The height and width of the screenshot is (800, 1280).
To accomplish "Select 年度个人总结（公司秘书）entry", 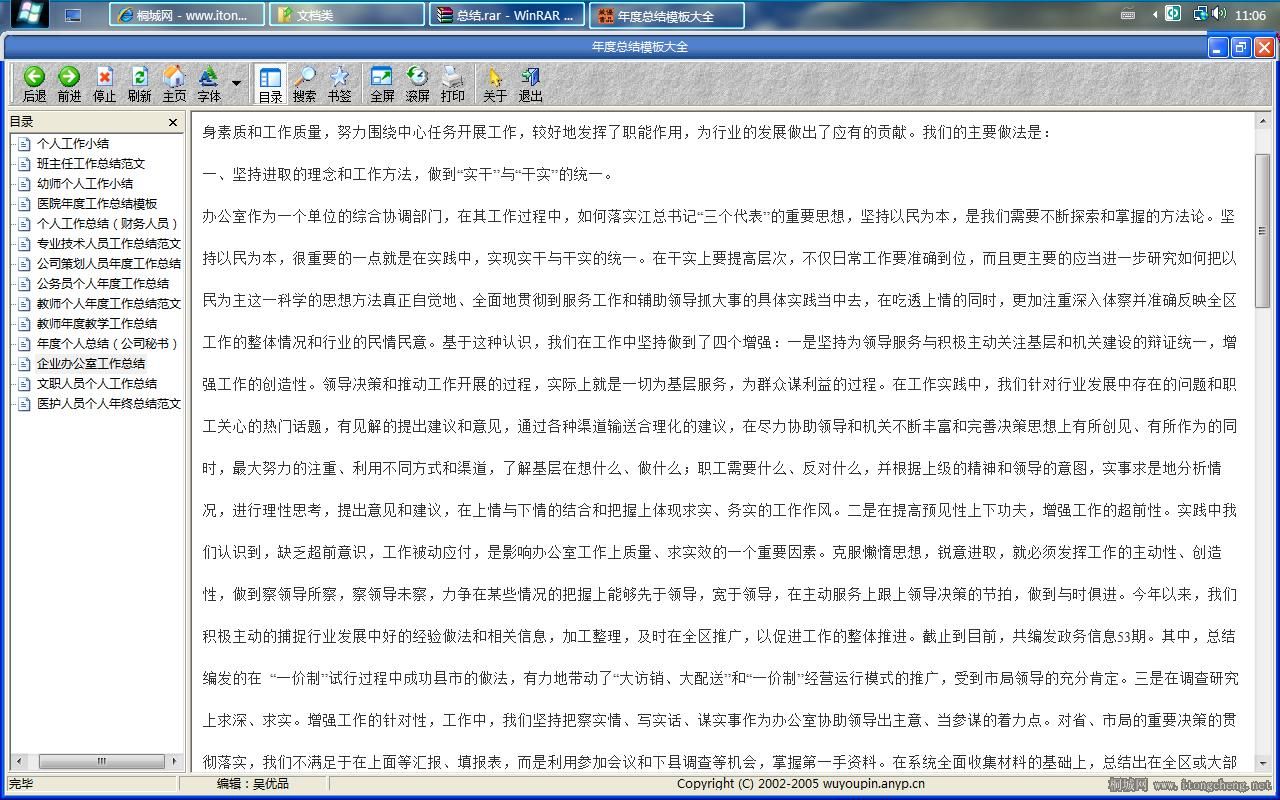I will click(108, 343).
